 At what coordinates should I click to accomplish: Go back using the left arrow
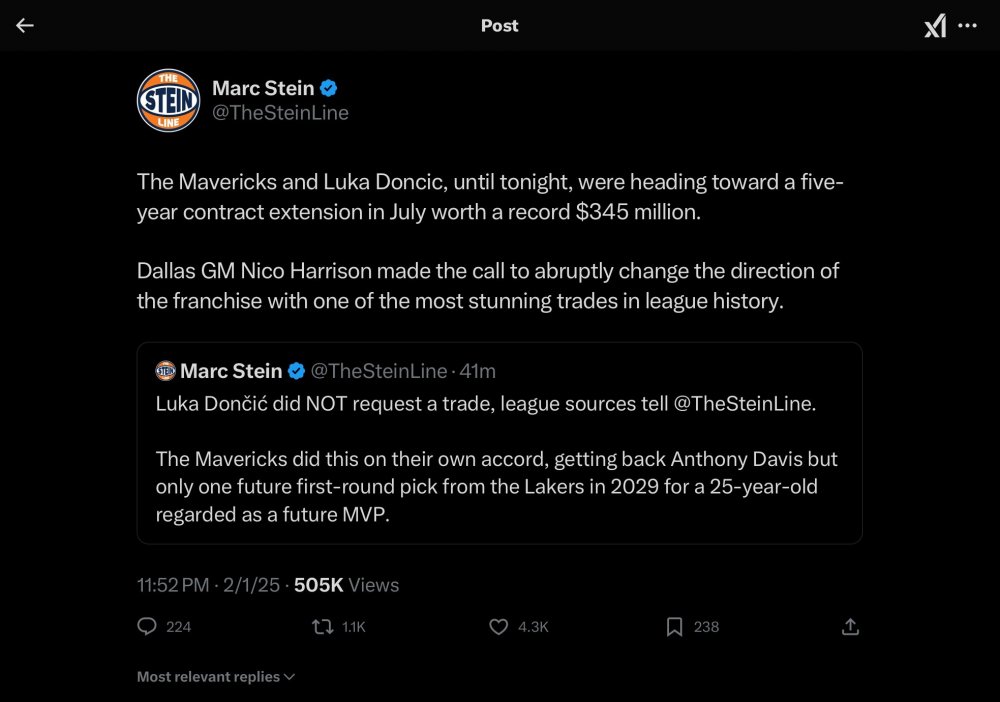(x=25, y=26)
